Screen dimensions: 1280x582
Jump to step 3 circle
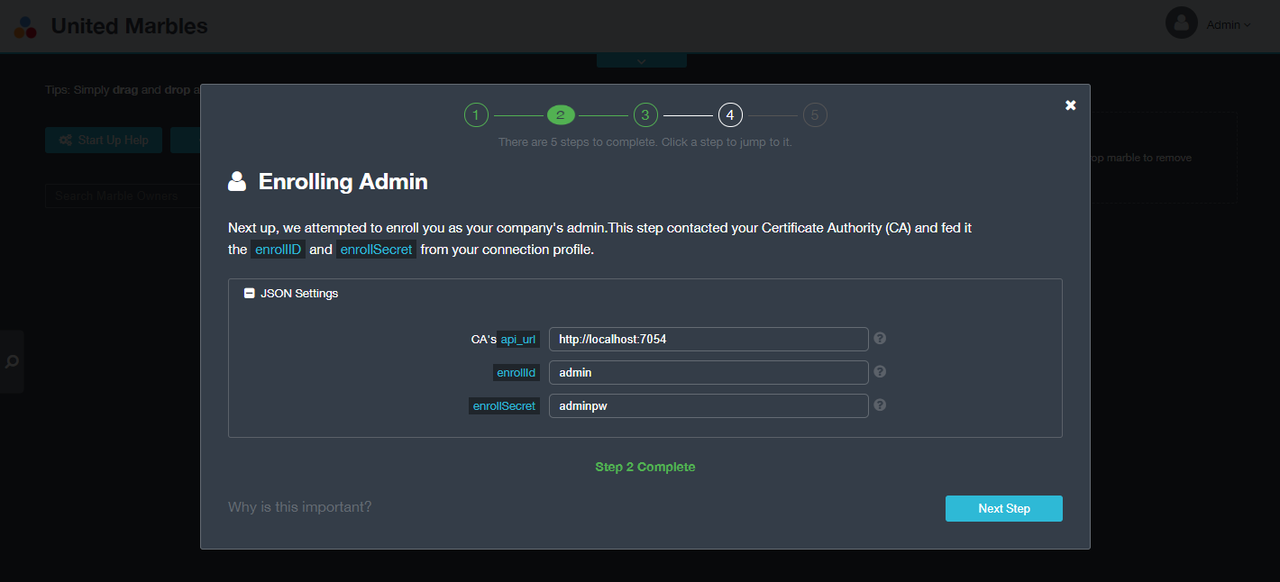pyautogui.click(x=645, y=115)
